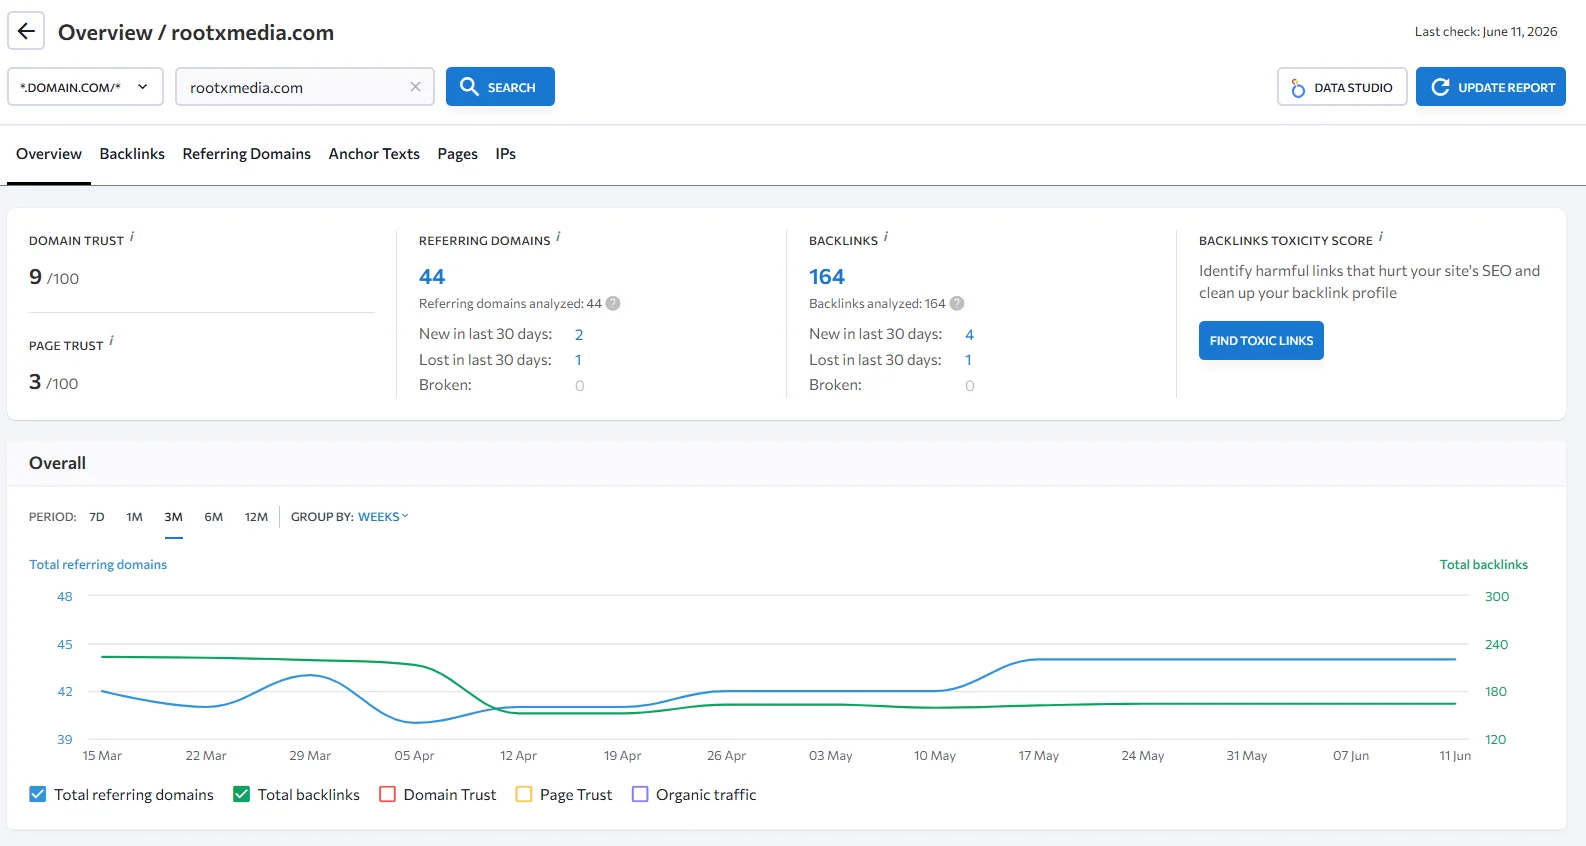Select the 7D period
The width and height of the screenshot is (1586, 846).
[x=97, y=517]
